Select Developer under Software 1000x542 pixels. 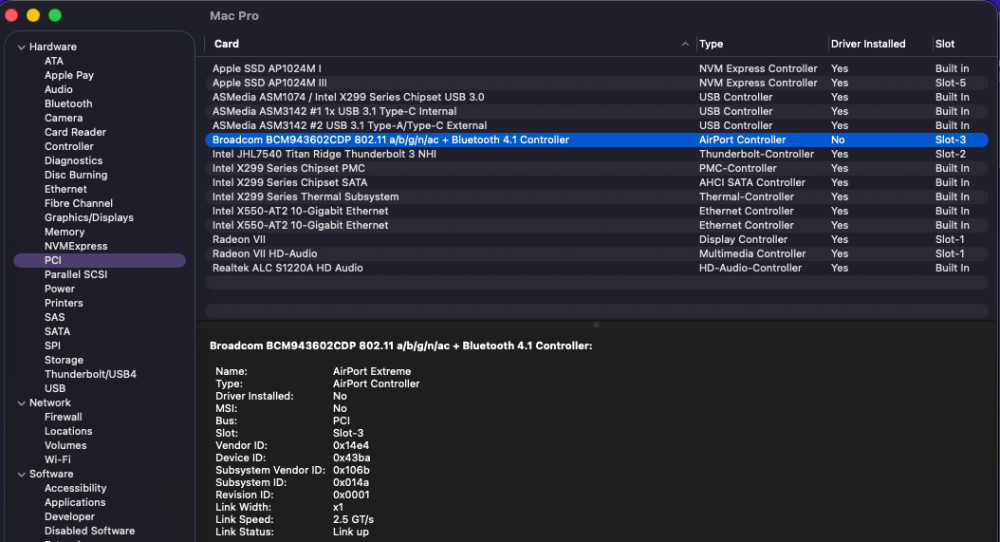(70, 516)
